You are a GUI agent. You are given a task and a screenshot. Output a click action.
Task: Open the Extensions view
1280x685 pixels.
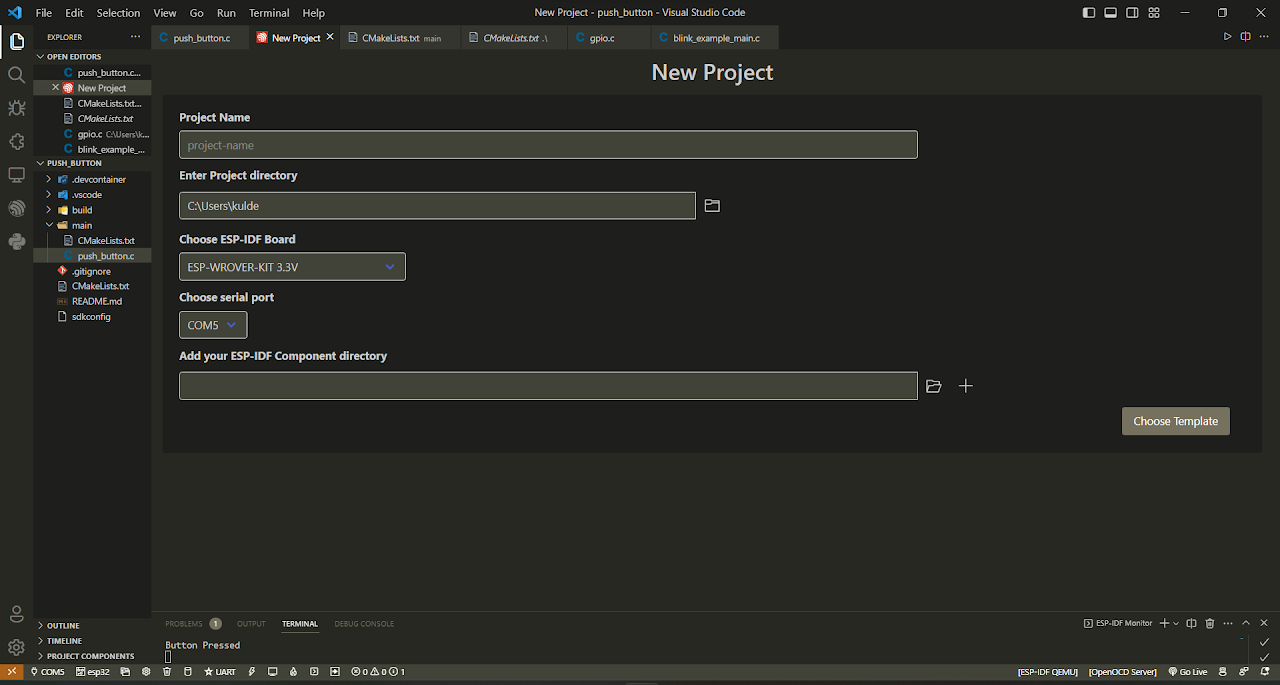pyautogui.click(x=16, y=142)
